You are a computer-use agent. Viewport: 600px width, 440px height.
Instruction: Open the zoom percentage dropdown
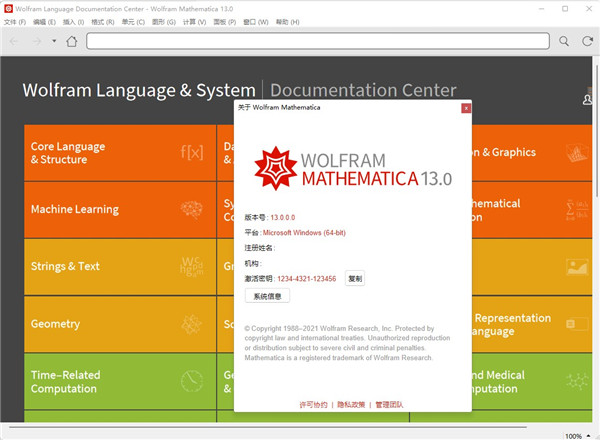coord(576,435)
